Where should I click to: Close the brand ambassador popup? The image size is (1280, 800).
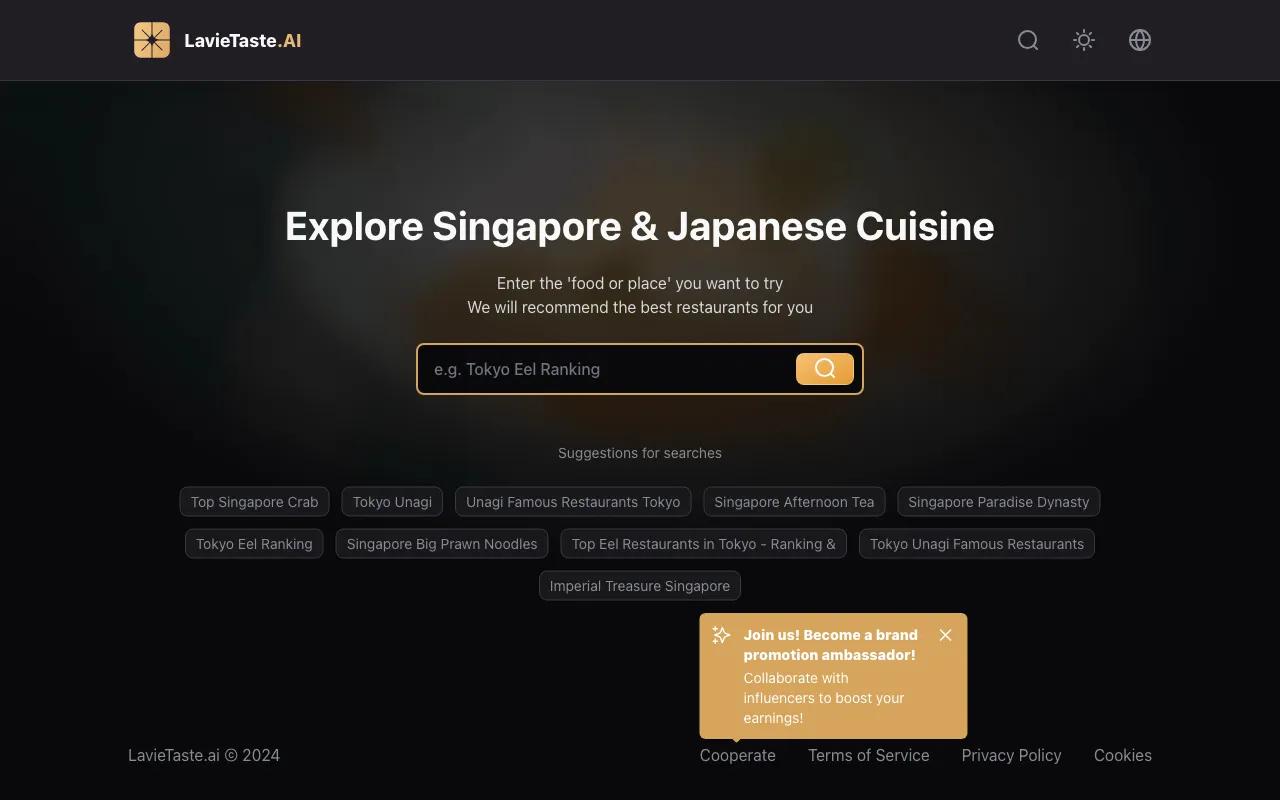[x=946, y=635]
